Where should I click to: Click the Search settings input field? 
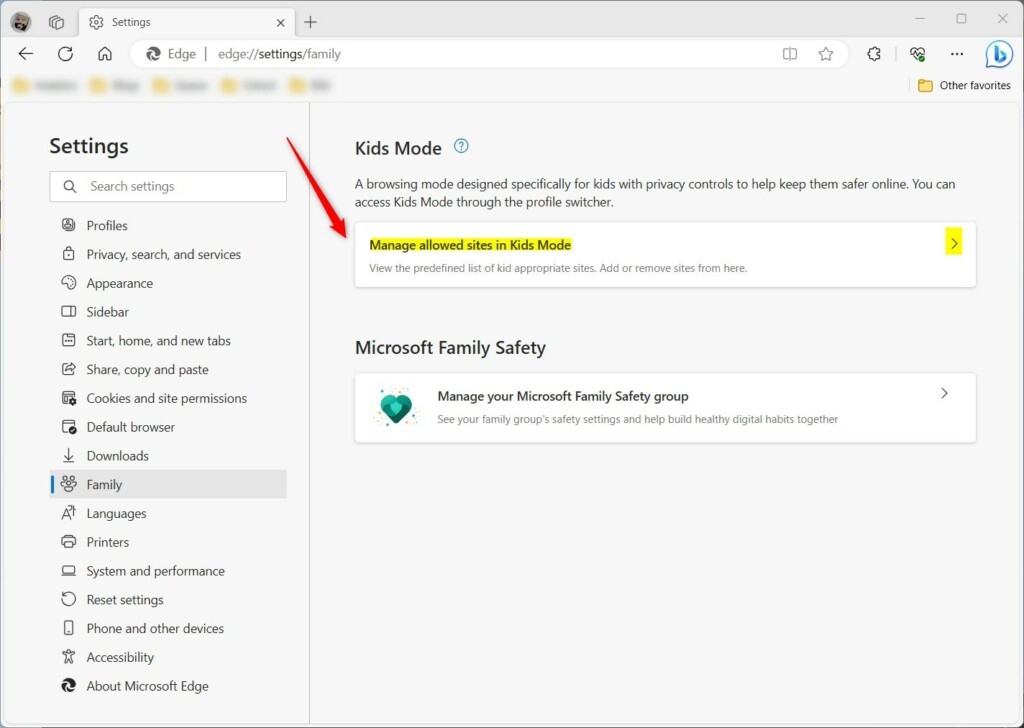tap(168, 186)
